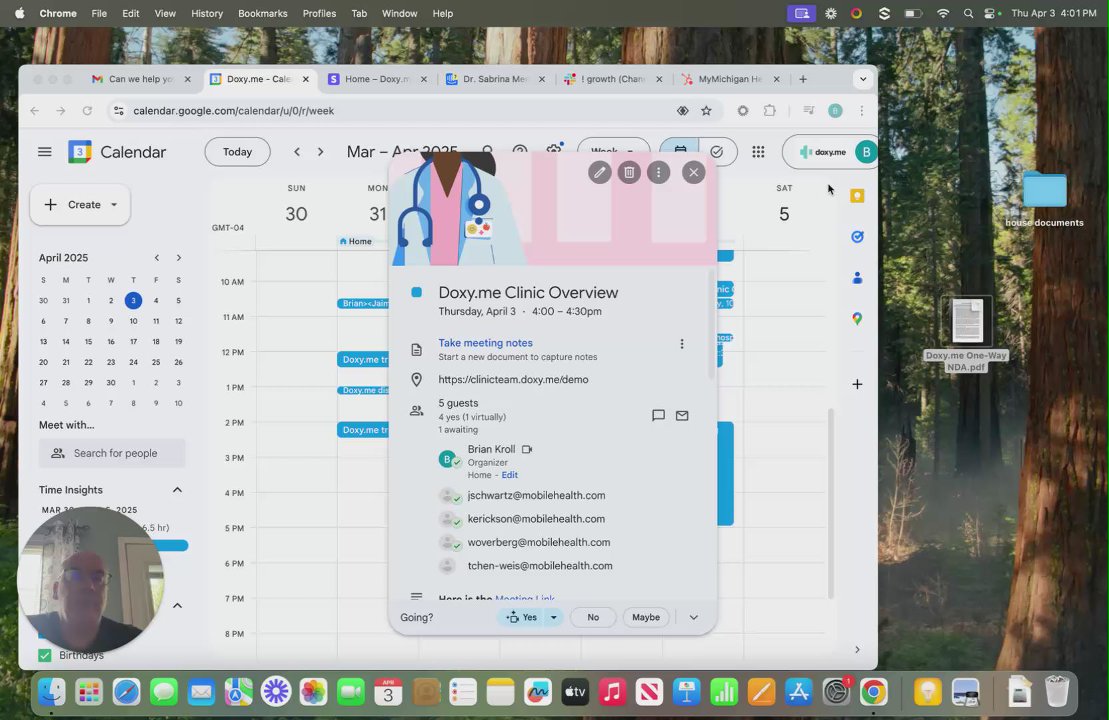Email guests with envelope icon
Viewport: 1109px width, 720px height.
(x=682, y=415)
